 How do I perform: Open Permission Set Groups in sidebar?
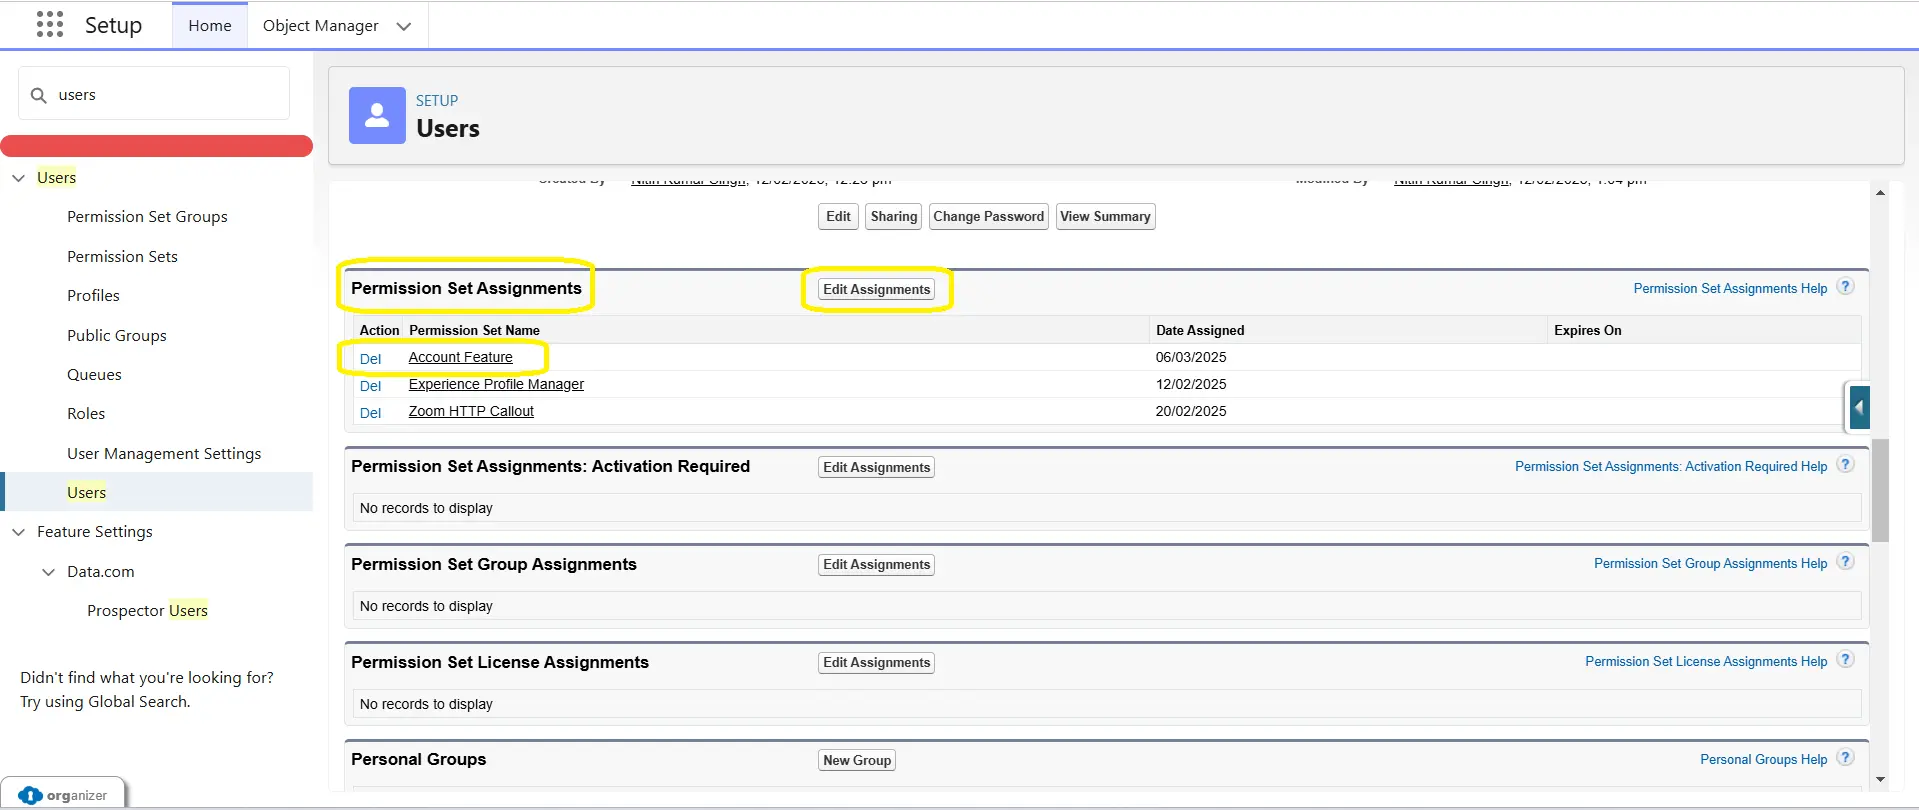(147, 217)
